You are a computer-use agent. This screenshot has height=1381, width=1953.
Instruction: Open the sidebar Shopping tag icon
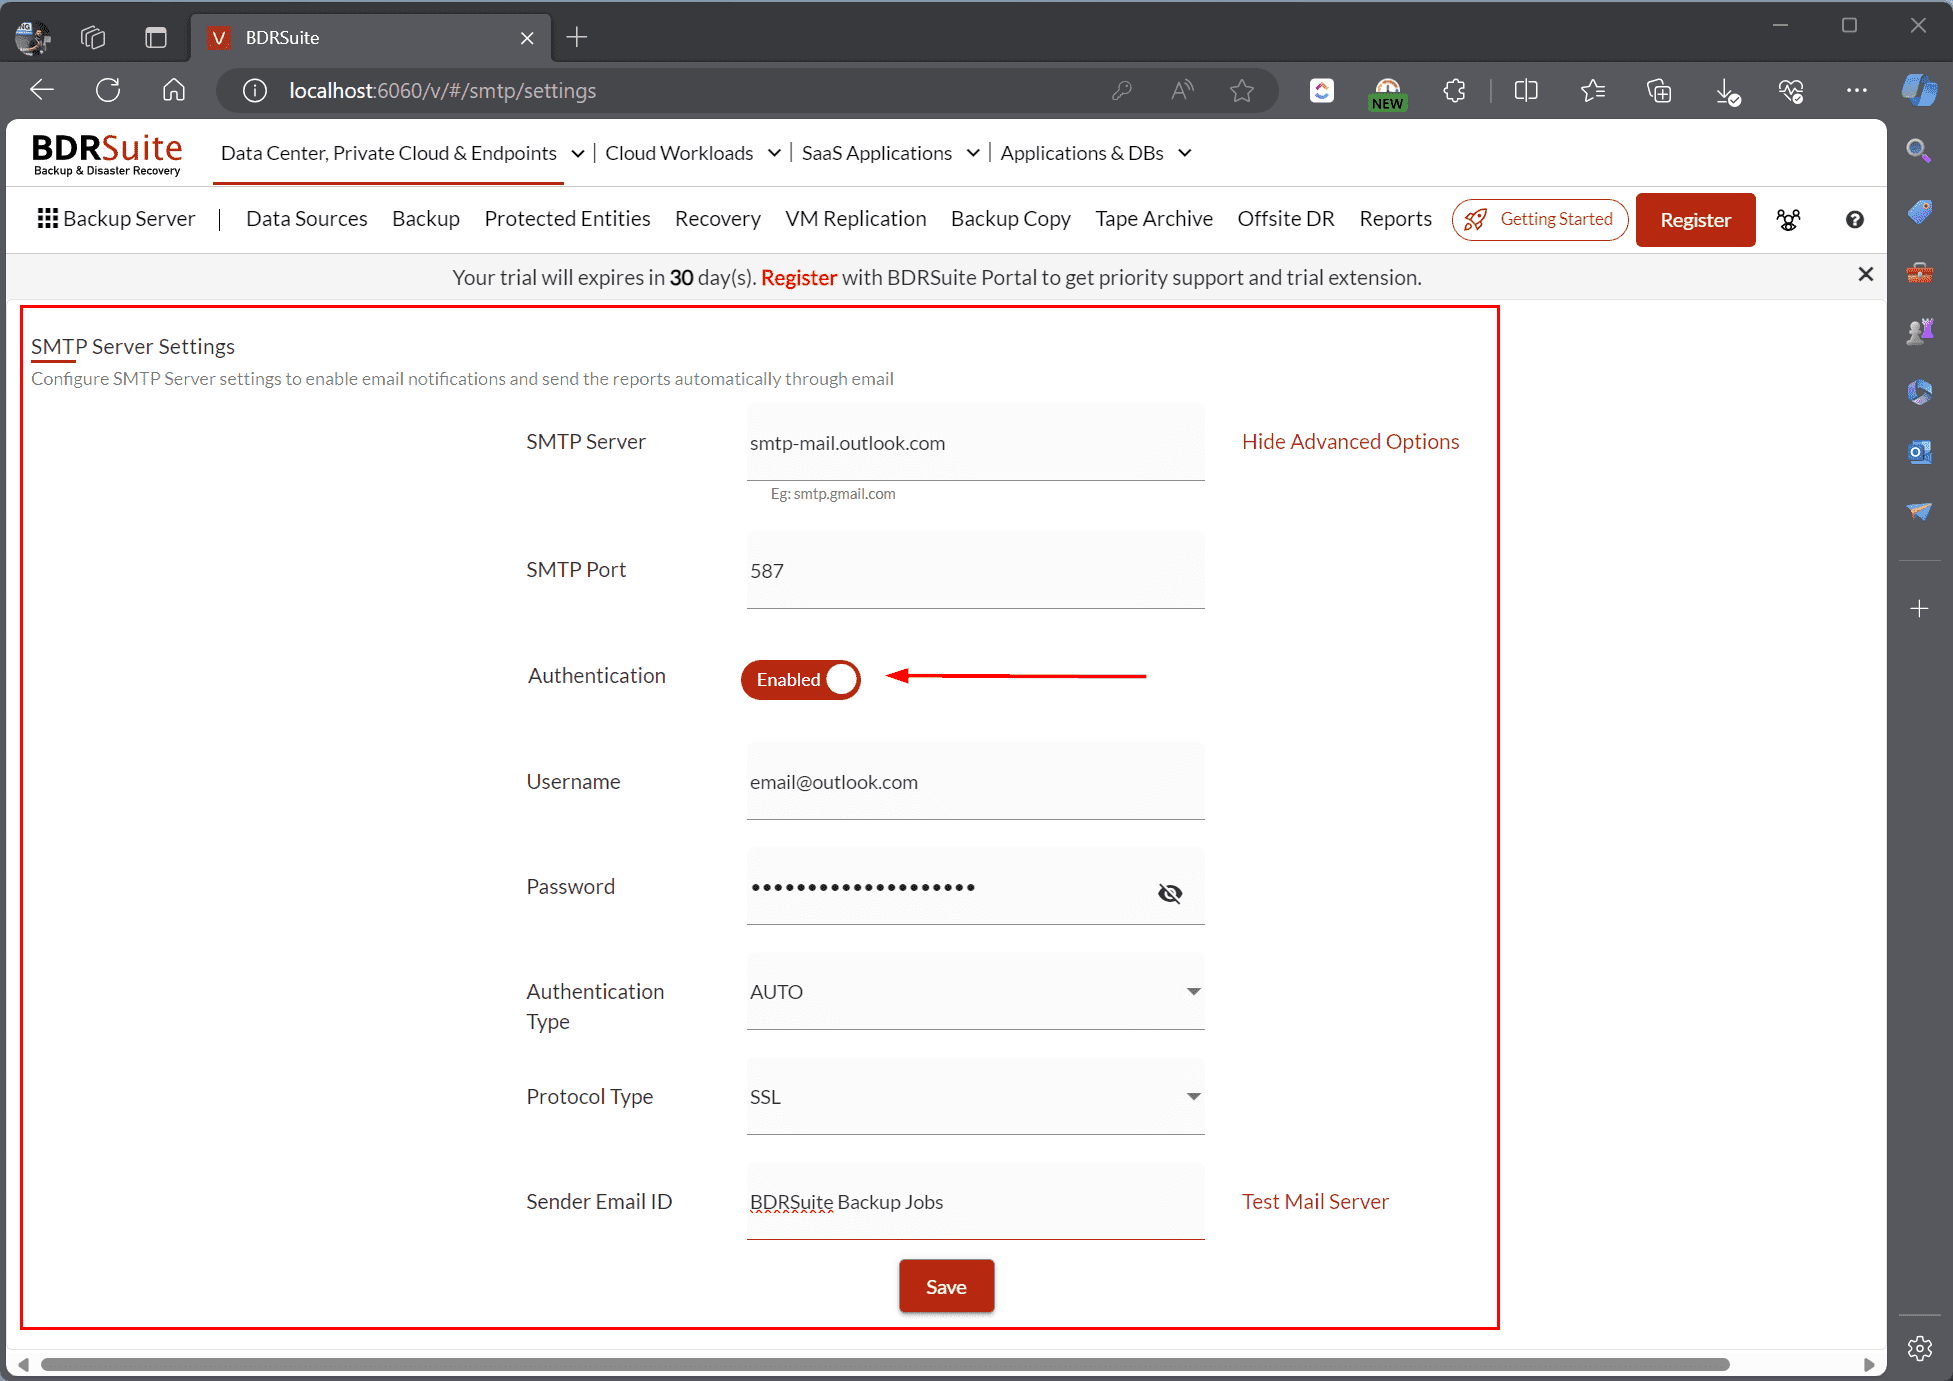coord(1919,211)
